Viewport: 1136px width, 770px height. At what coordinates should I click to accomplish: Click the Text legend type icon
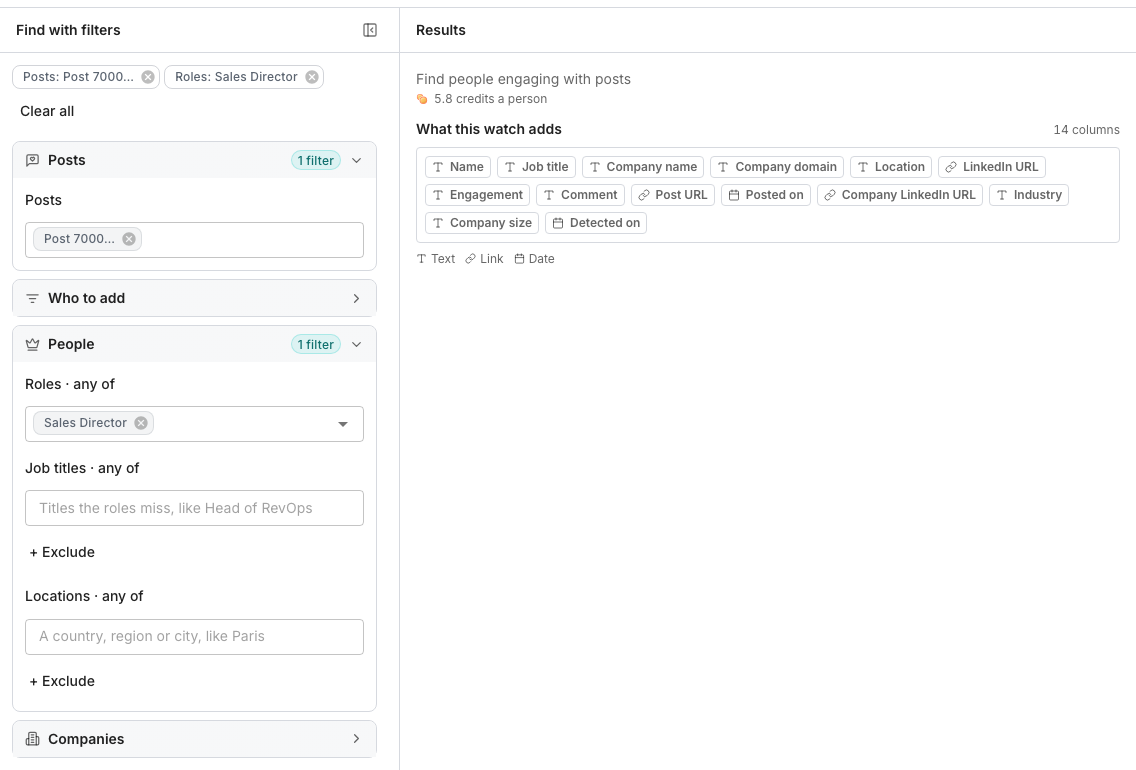422,259
